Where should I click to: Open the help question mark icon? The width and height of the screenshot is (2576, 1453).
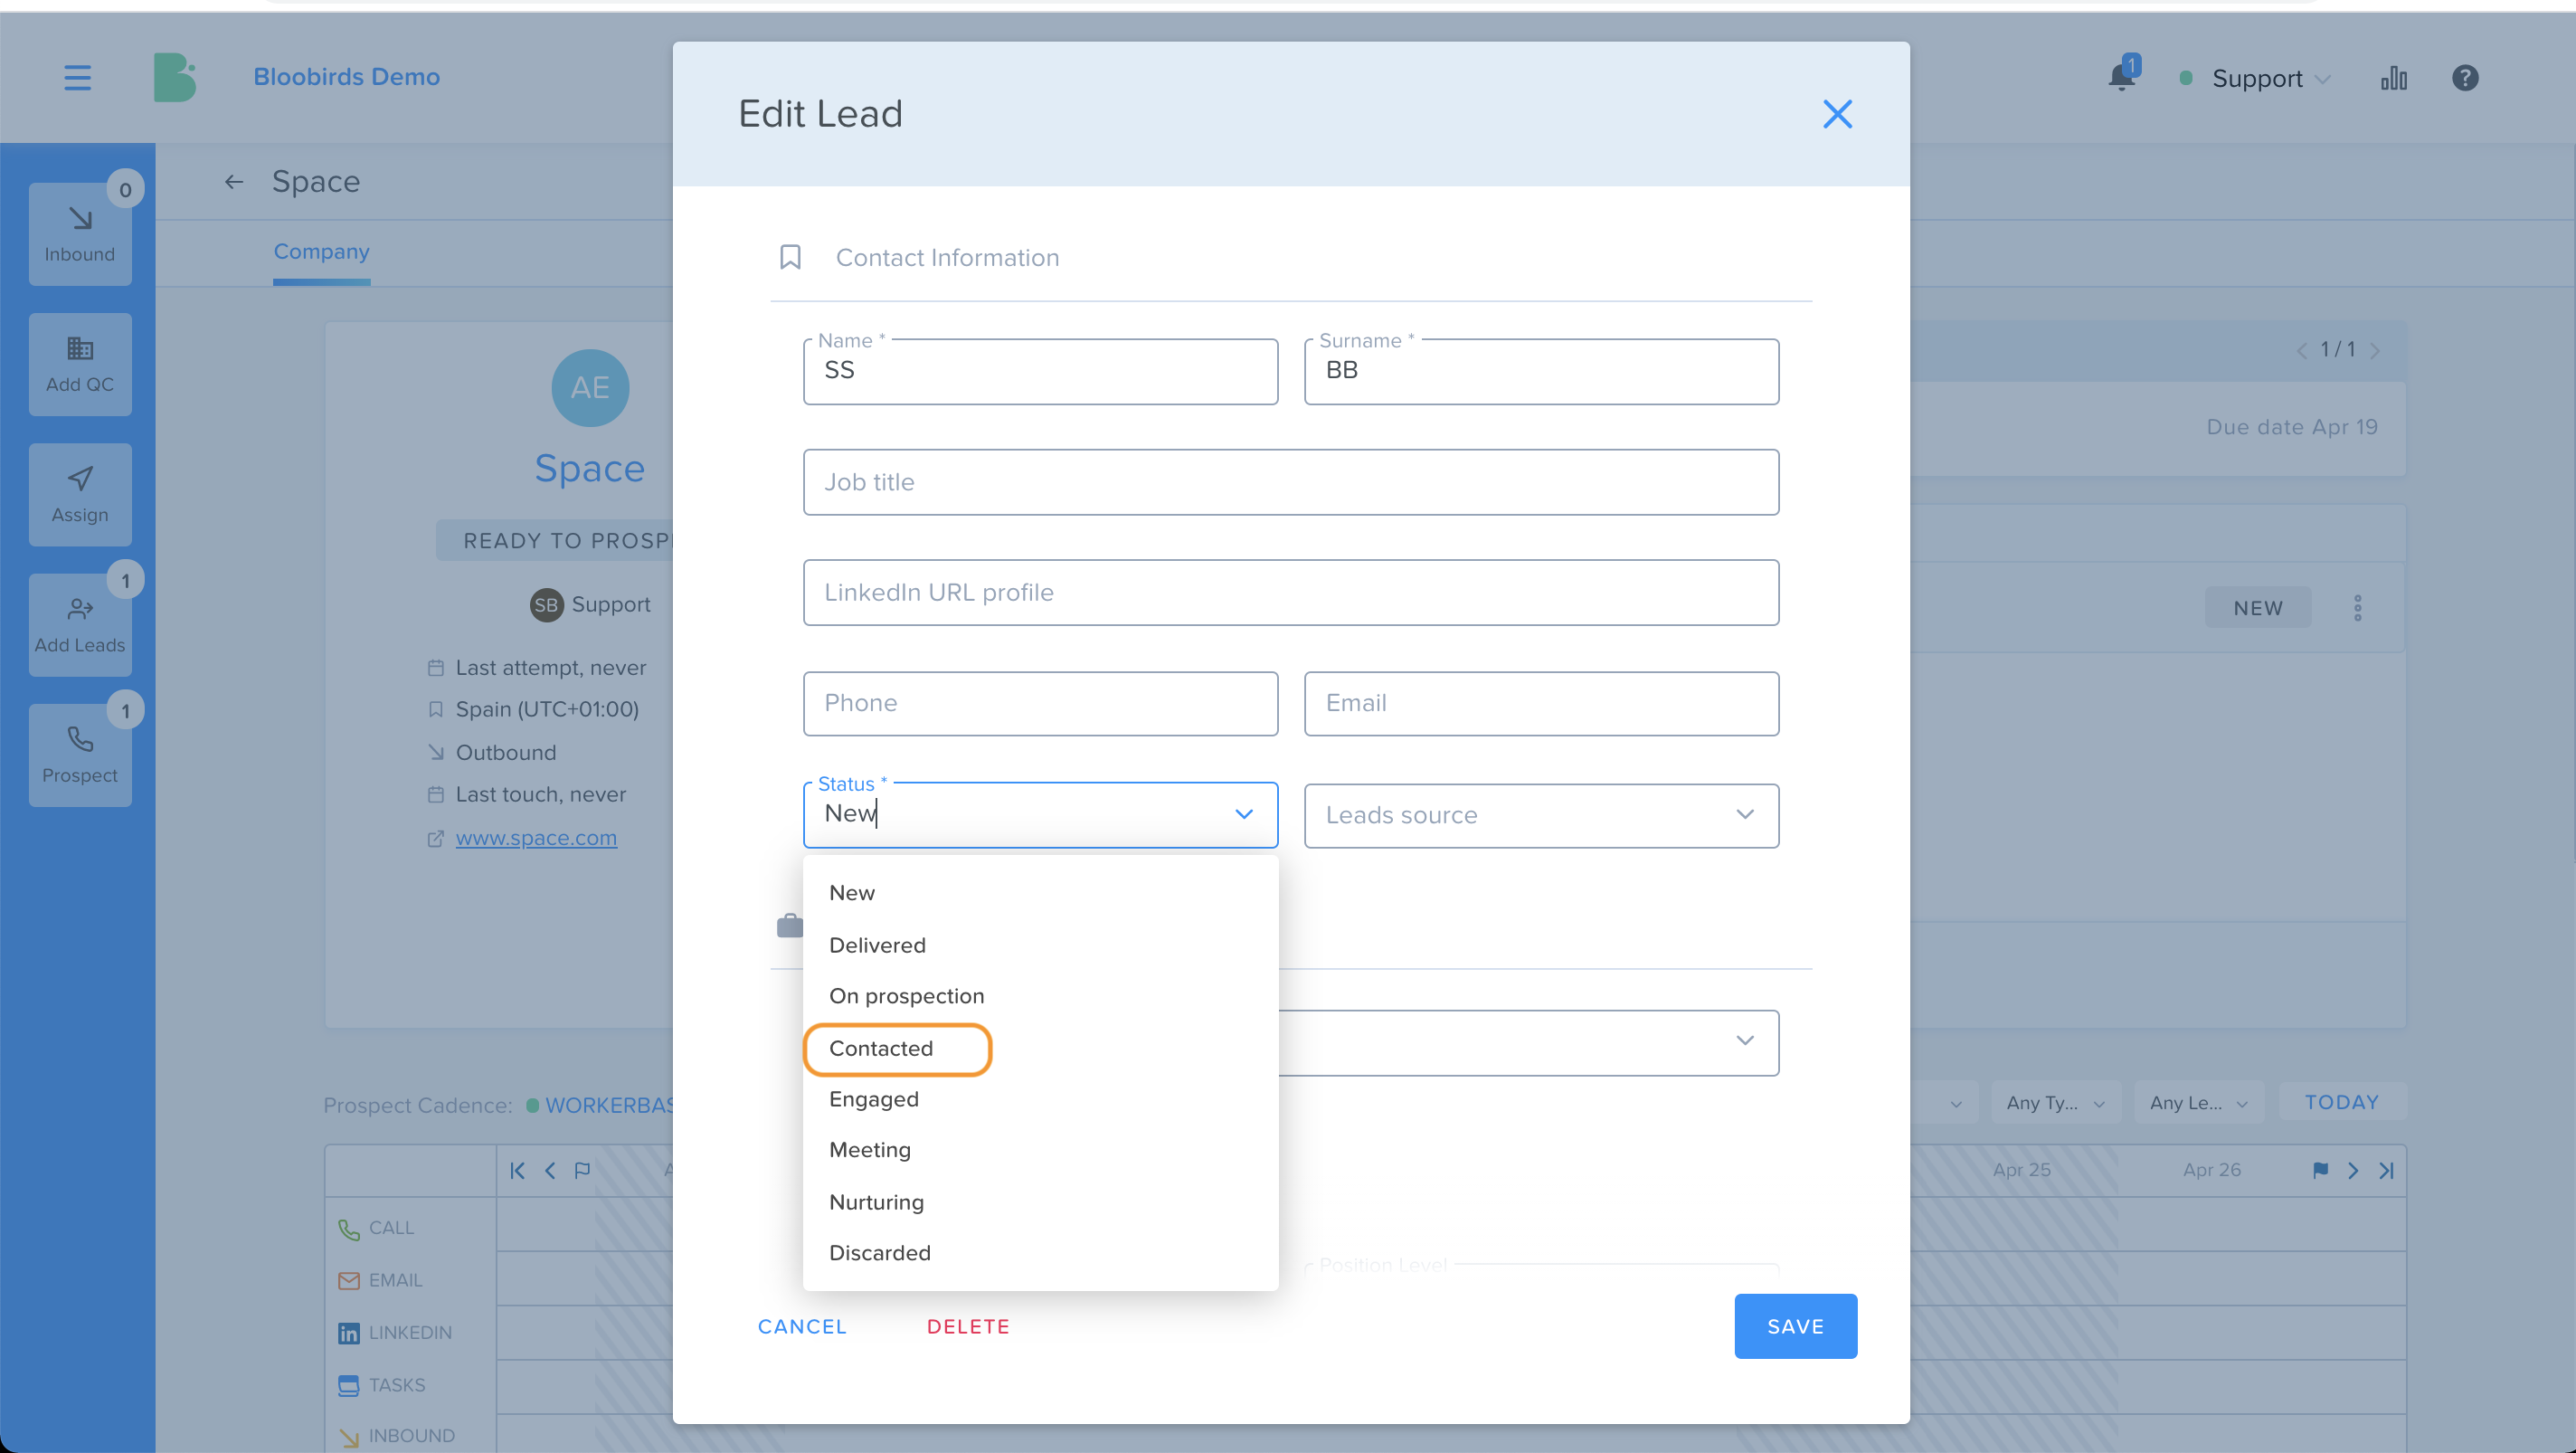click(2465, 77)
